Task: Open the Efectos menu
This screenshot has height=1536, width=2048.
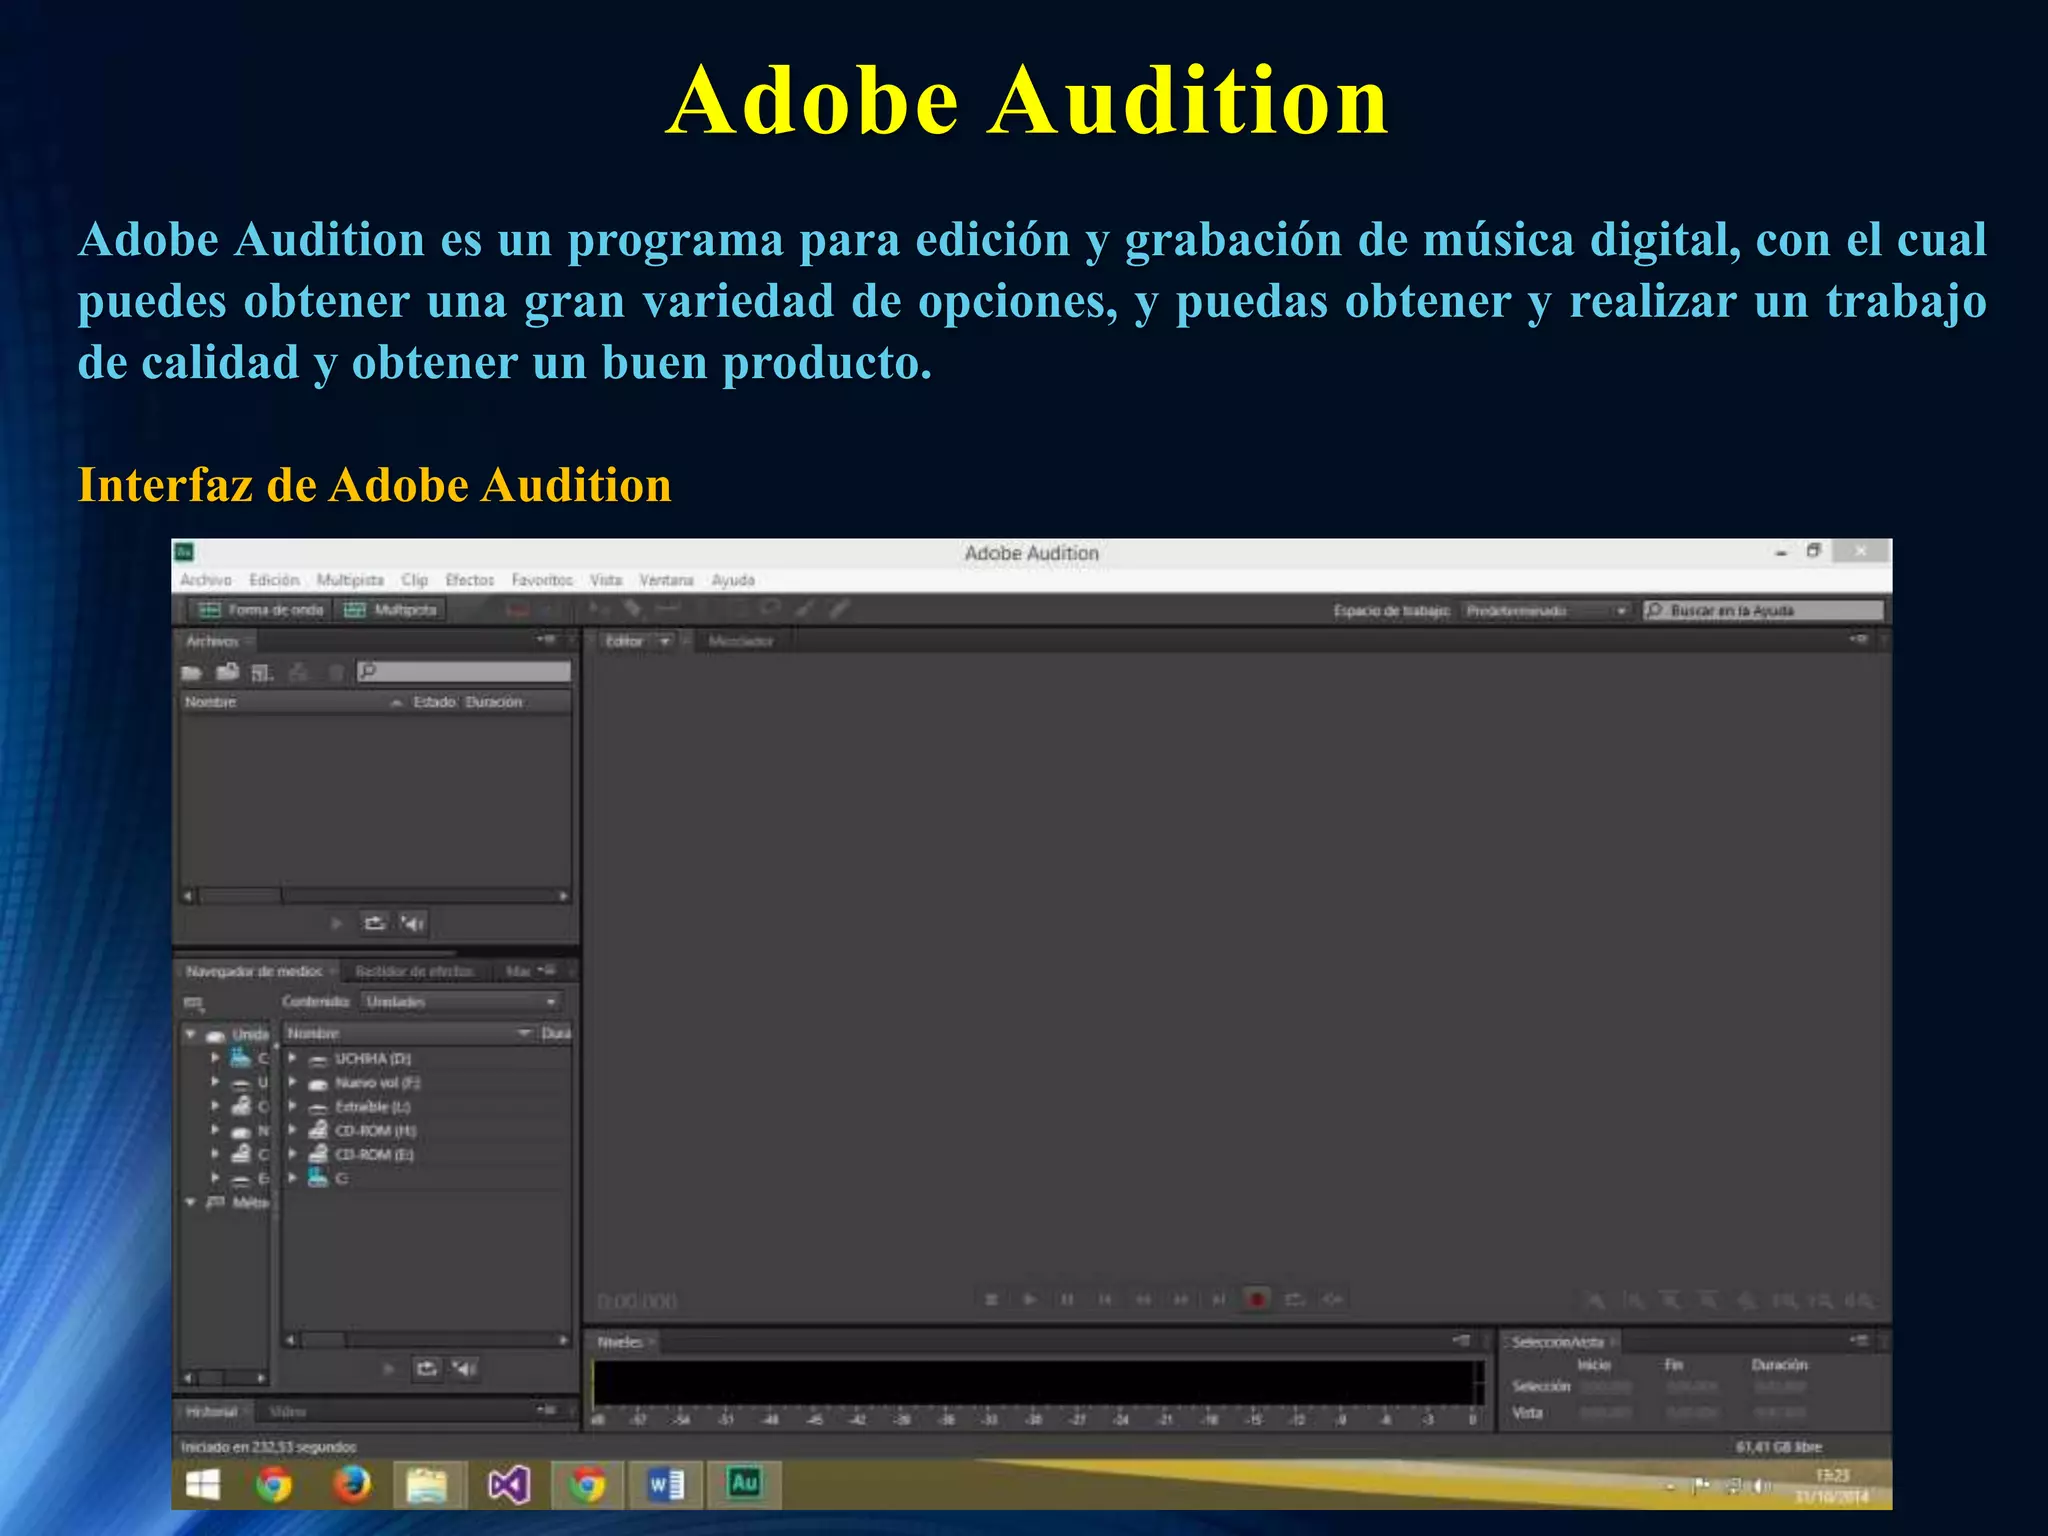Action: [x=469, y=580]
